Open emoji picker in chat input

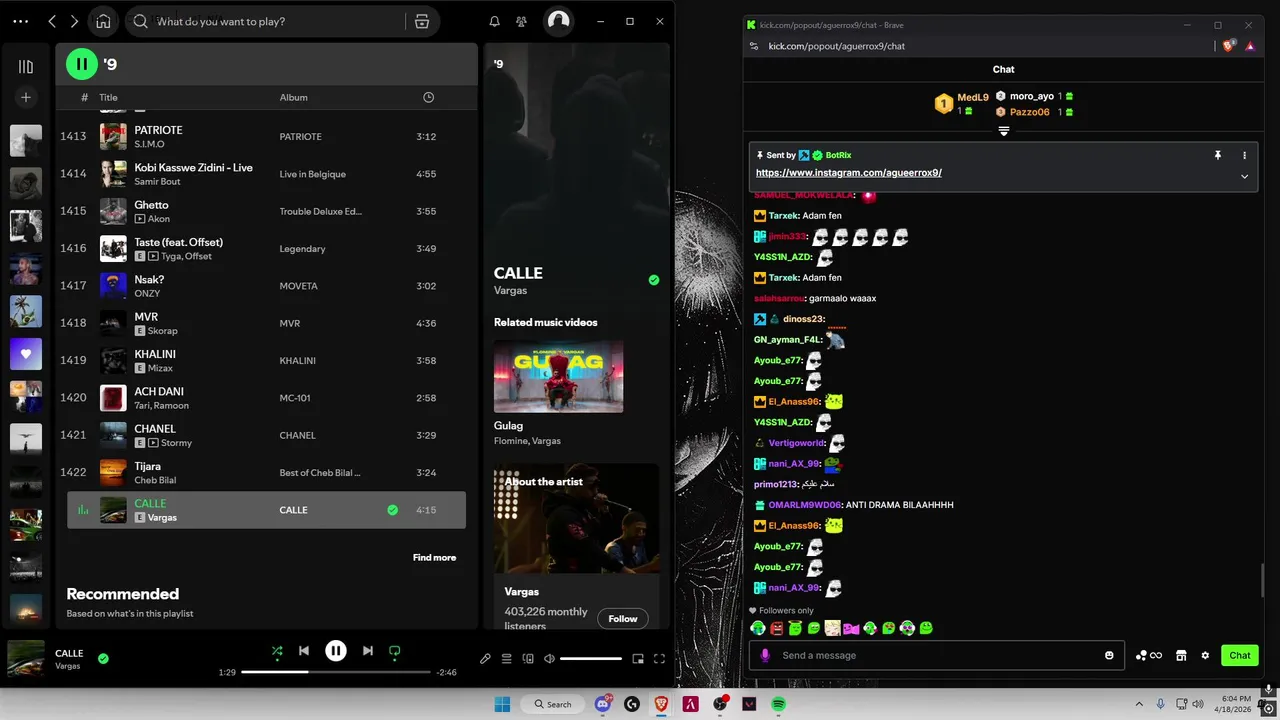pos(1109,655)
